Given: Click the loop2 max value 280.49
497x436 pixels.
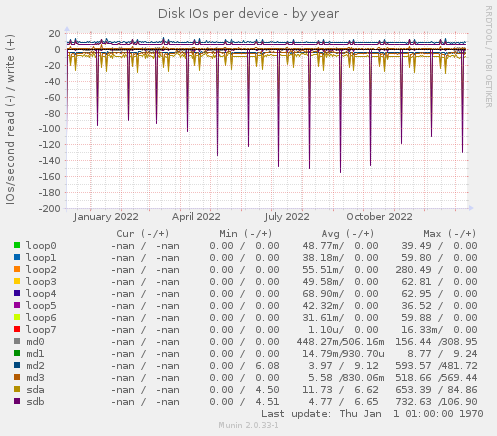Looking at the screenshot, I should pos(413,270).
